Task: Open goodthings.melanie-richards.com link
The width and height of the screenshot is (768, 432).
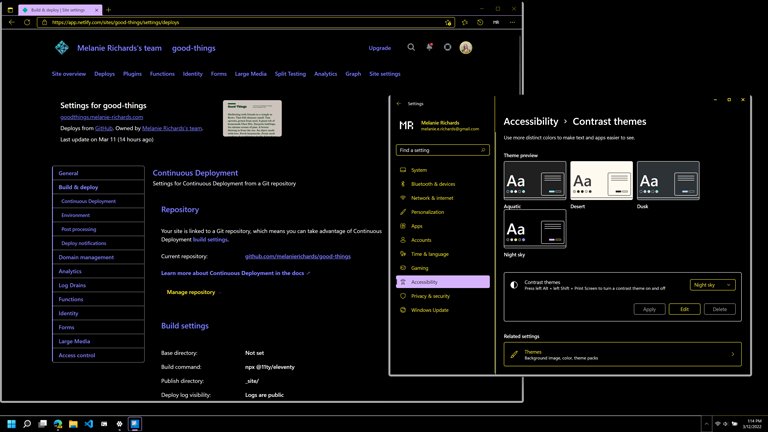Action: [x=101, y=117]
